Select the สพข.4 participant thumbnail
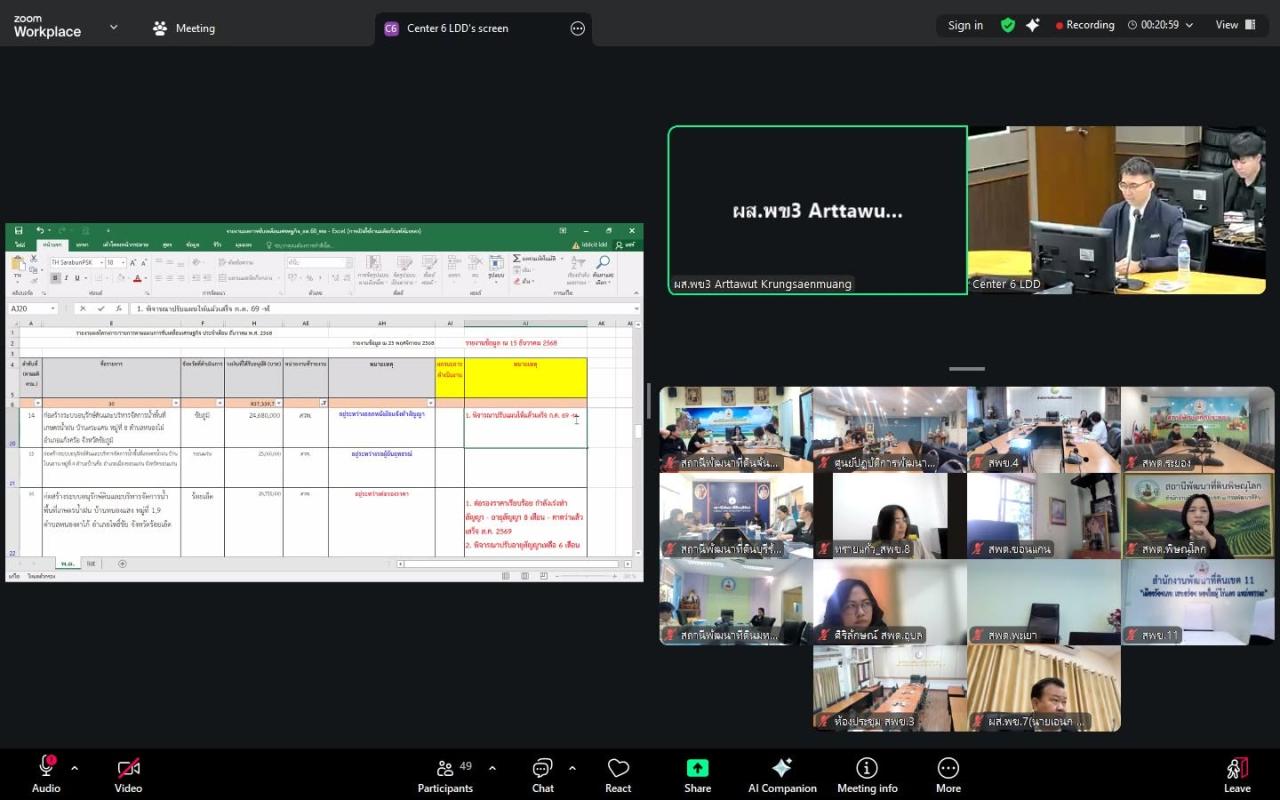Screen dimensions: 1280x800 1043,429
